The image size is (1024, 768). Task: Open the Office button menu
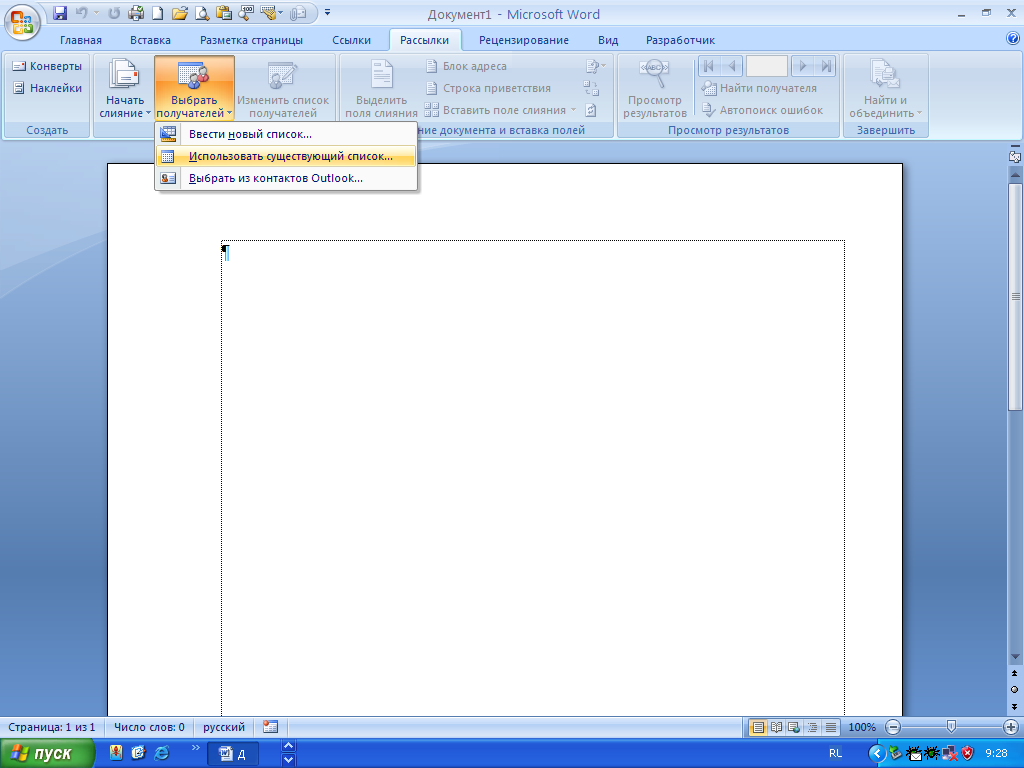pyautogui.click(x=22, y=22)
